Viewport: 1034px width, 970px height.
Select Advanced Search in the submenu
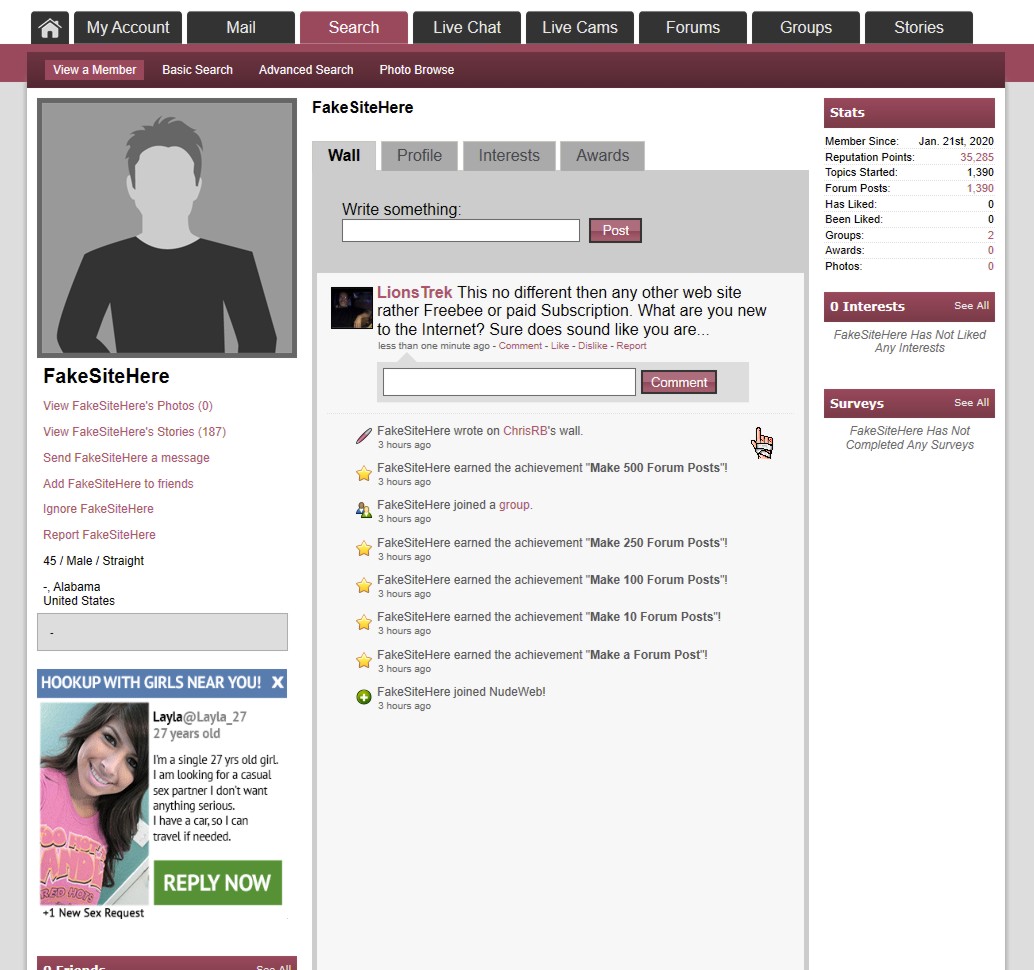coord(306,70)
